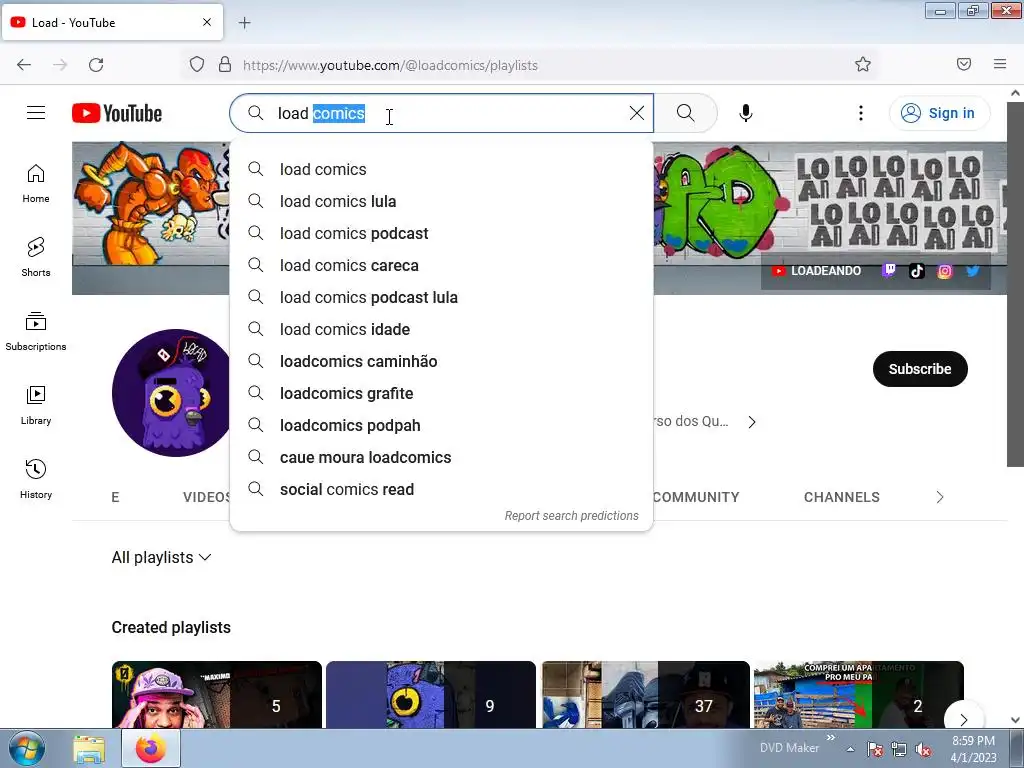Switch to the COMMUNITY tab

pos(696,497)
